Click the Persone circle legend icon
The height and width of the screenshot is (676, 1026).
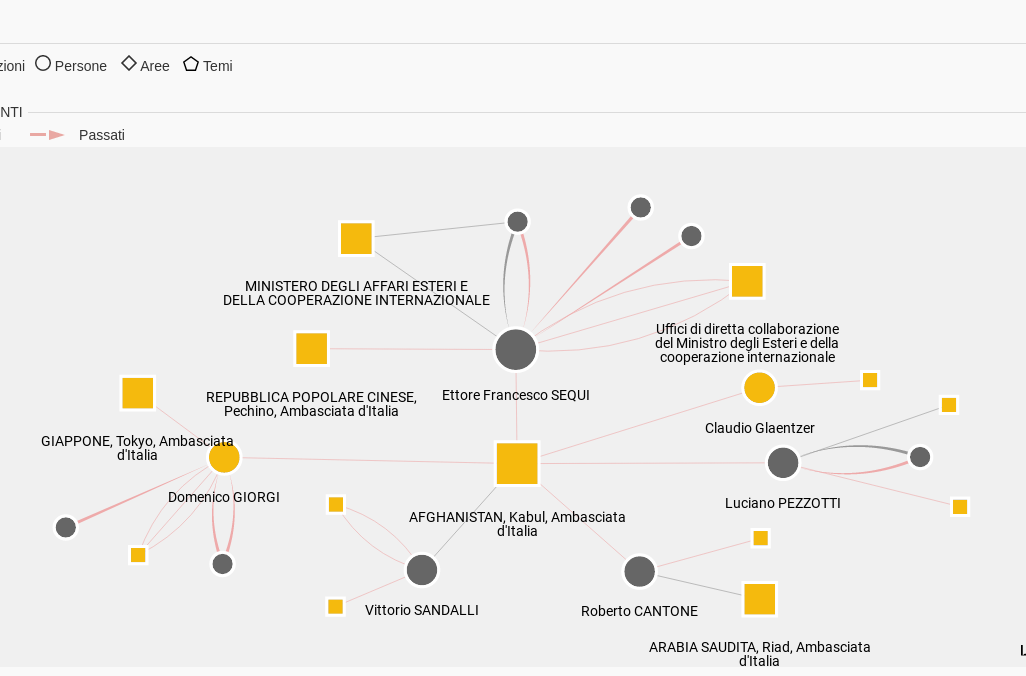click(43, 63)
